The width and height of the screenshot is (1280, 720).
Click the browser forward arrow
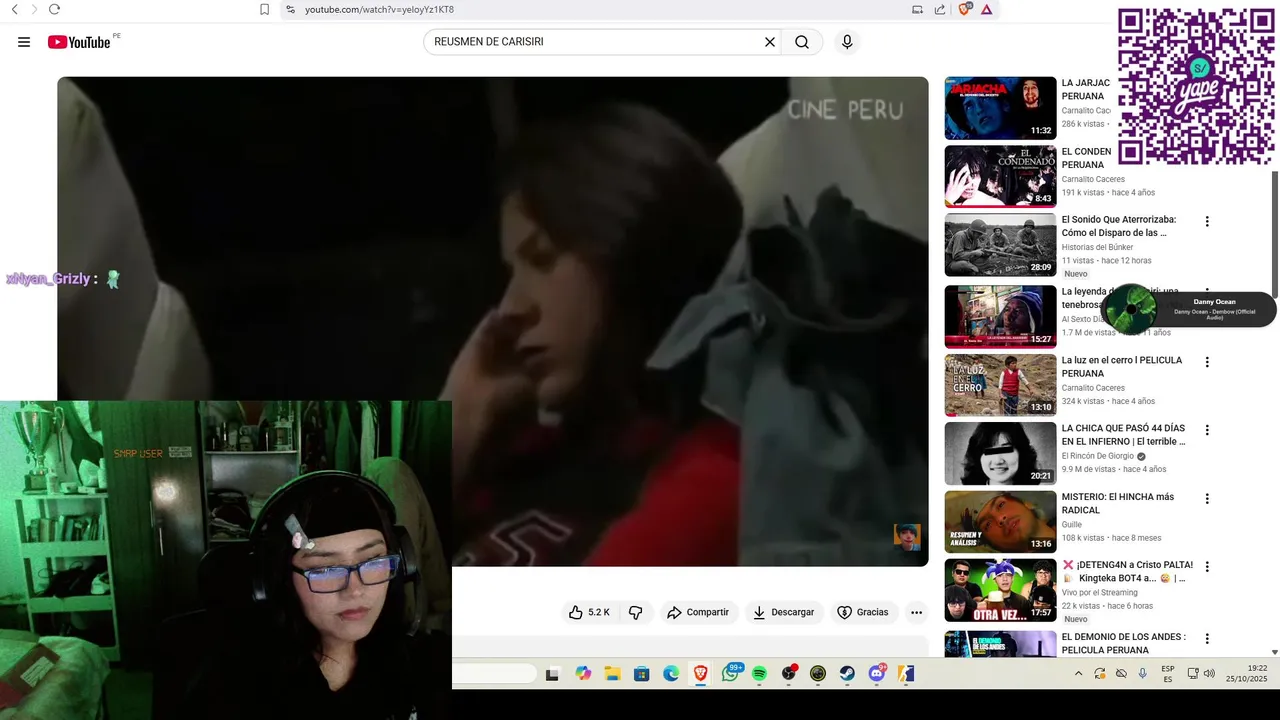coord(34,9)
